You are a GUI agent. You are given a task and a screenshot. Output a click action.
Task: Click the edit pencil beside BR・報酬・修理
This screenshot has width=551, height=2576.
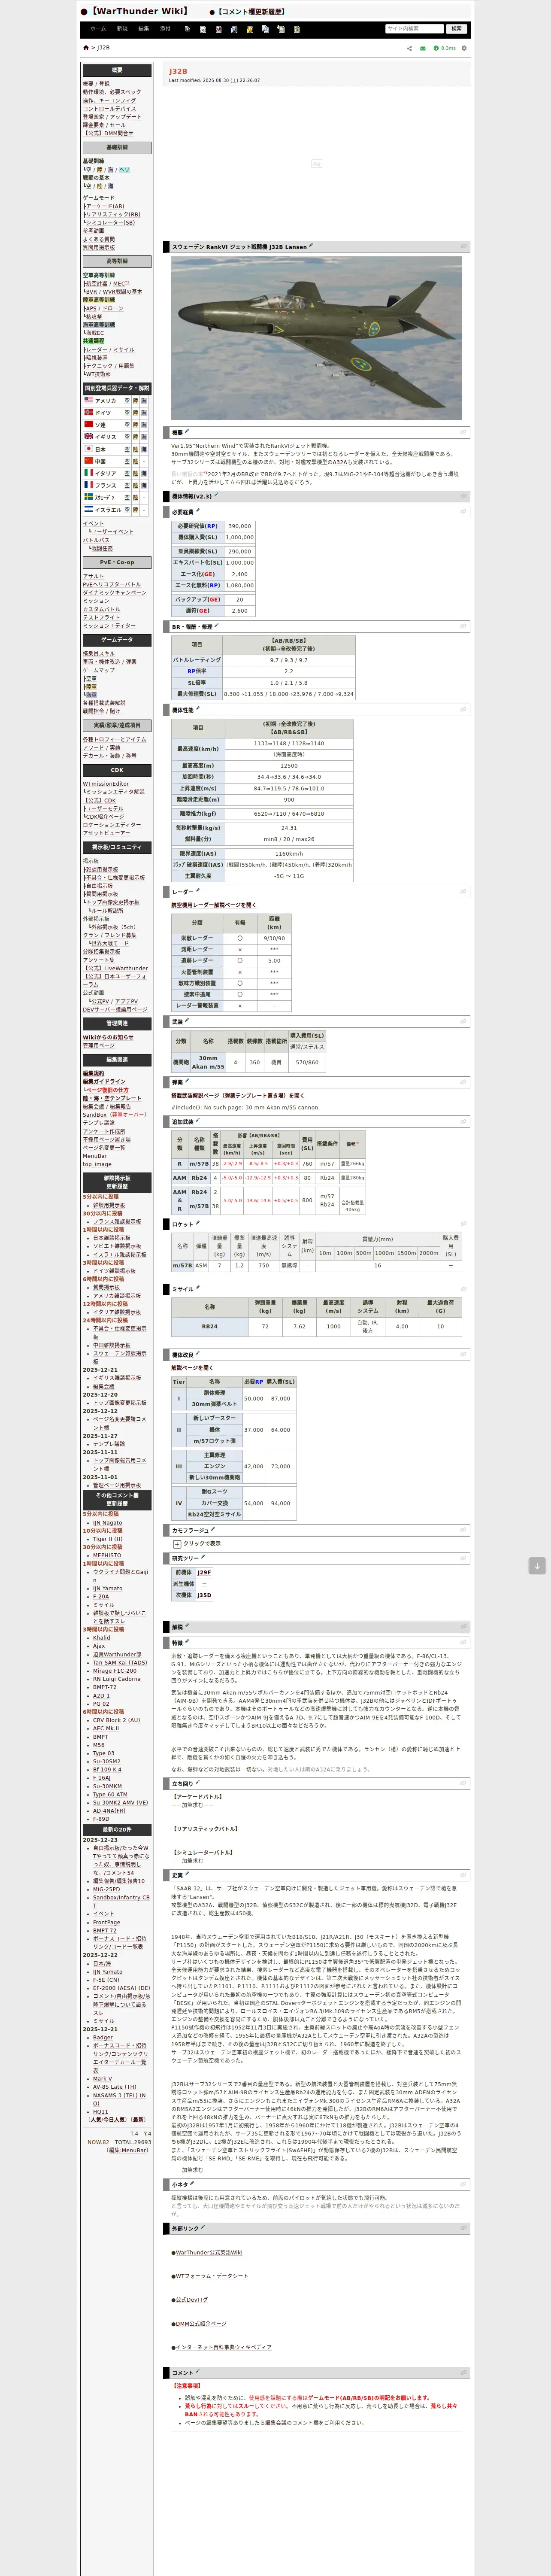pos(217,626)
